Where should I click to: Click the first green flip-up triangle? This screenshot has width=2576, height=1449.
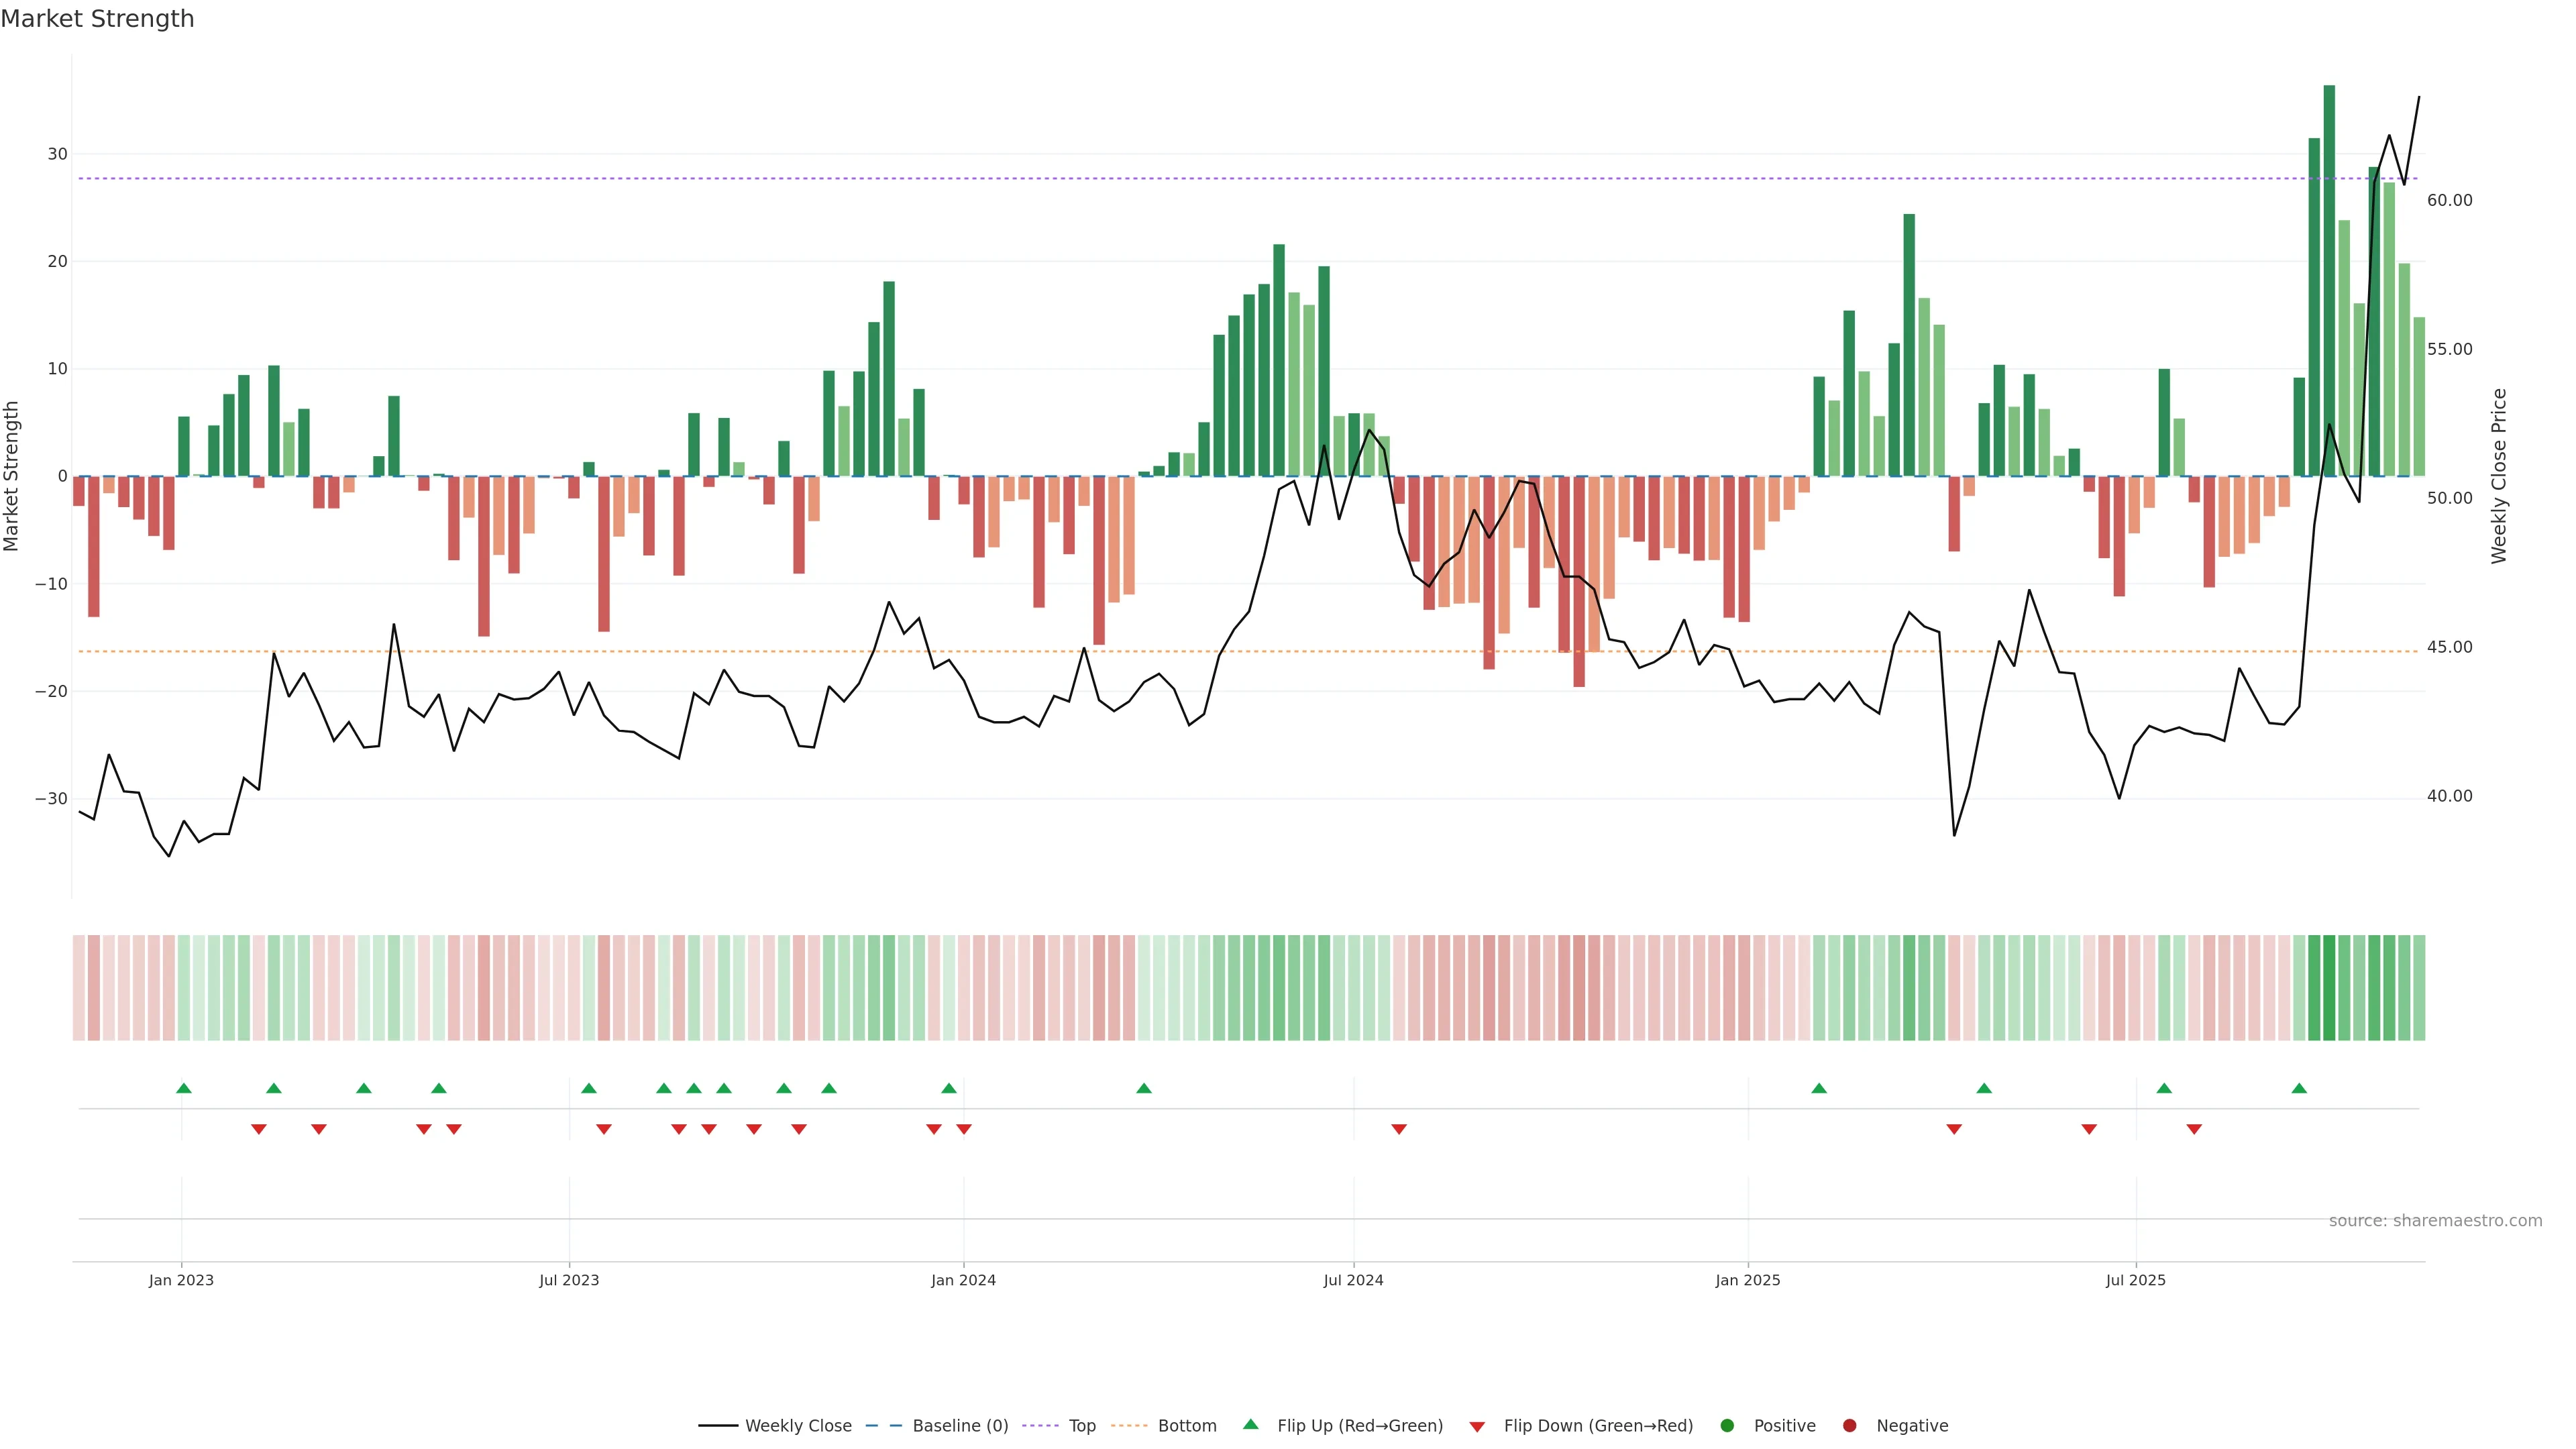(x=184, y=1088)
